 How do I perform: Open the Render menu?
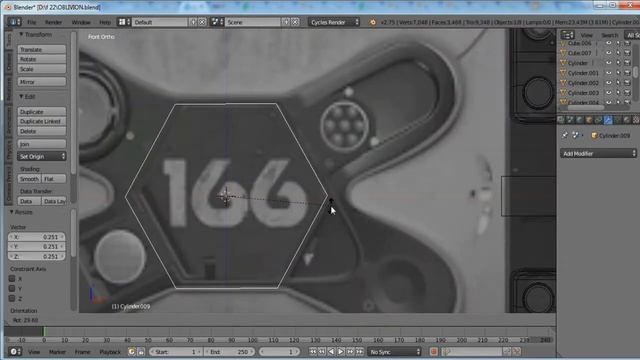point(53,22)
